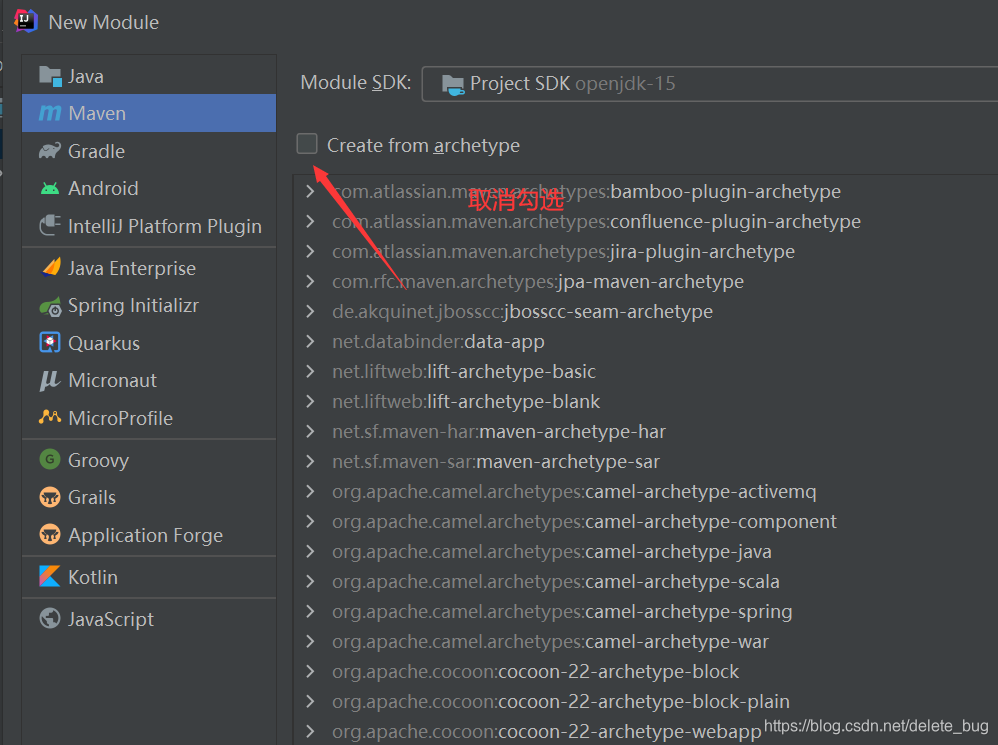The width and height of the screenshot is (998, 745).
Task: Click the Quarkus icon
Action: (x=50, y=342)
